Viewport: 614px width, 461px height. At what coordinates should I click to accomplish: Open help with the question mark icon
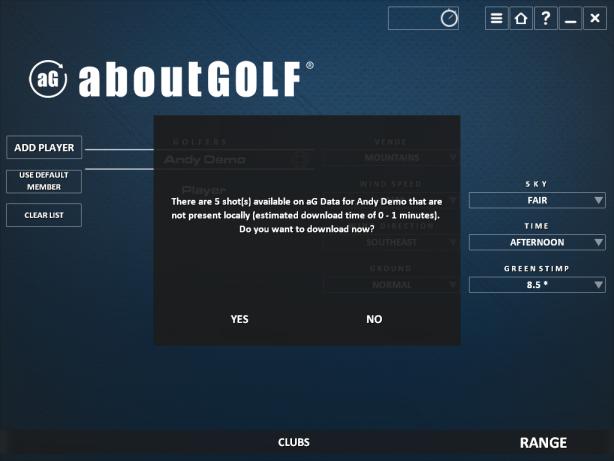pos(545,18)
